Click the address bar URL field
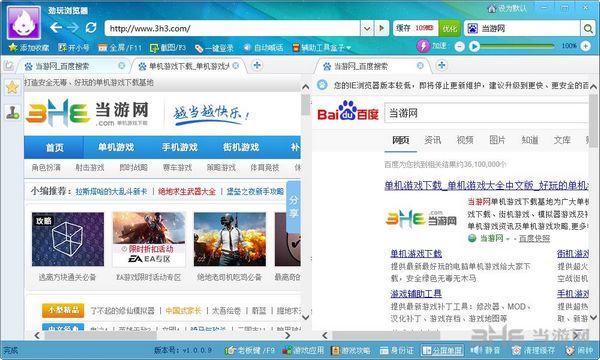 (233, 28)
